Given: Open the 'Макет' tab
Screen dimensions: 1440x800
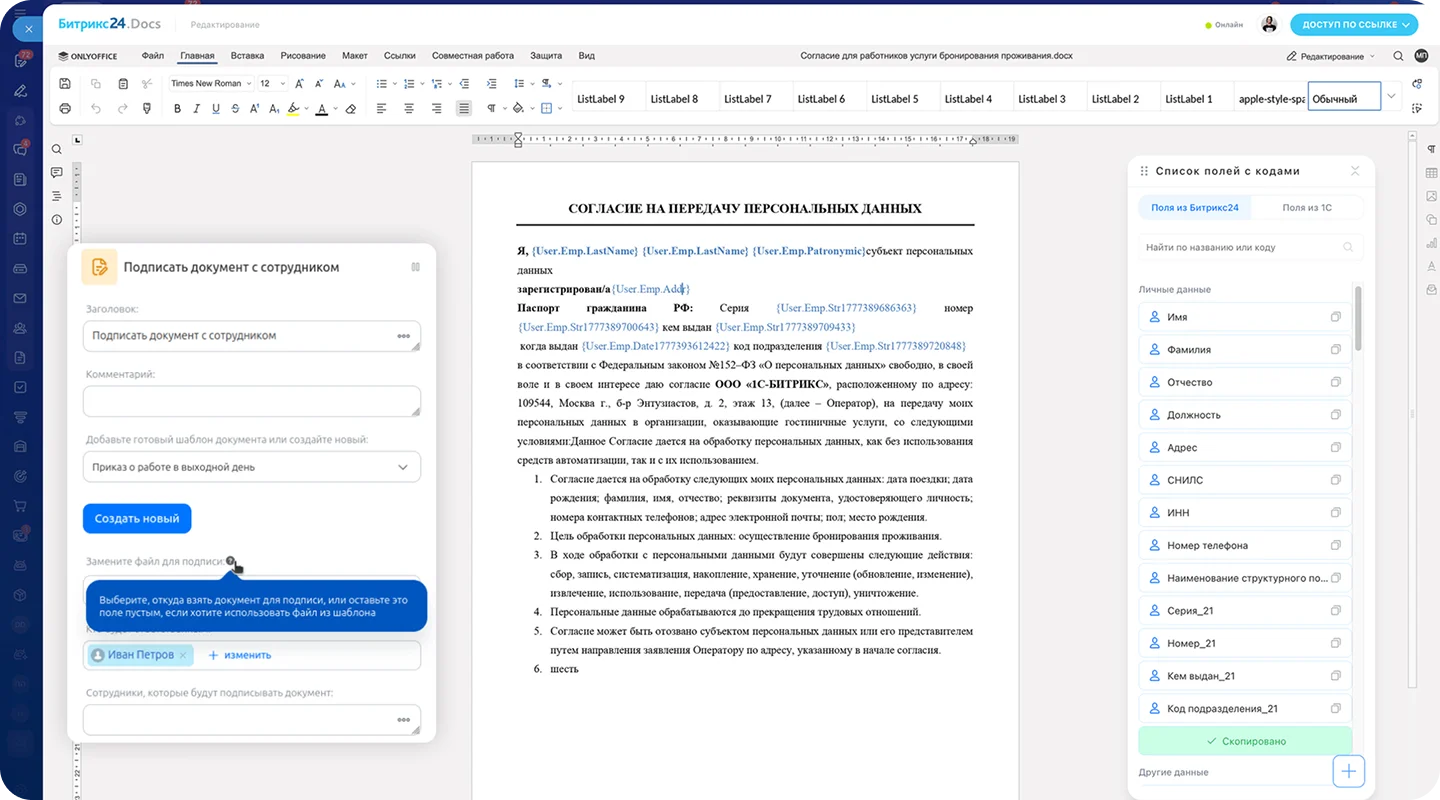Looking at the screenshot, I should [x=354, y=56].
